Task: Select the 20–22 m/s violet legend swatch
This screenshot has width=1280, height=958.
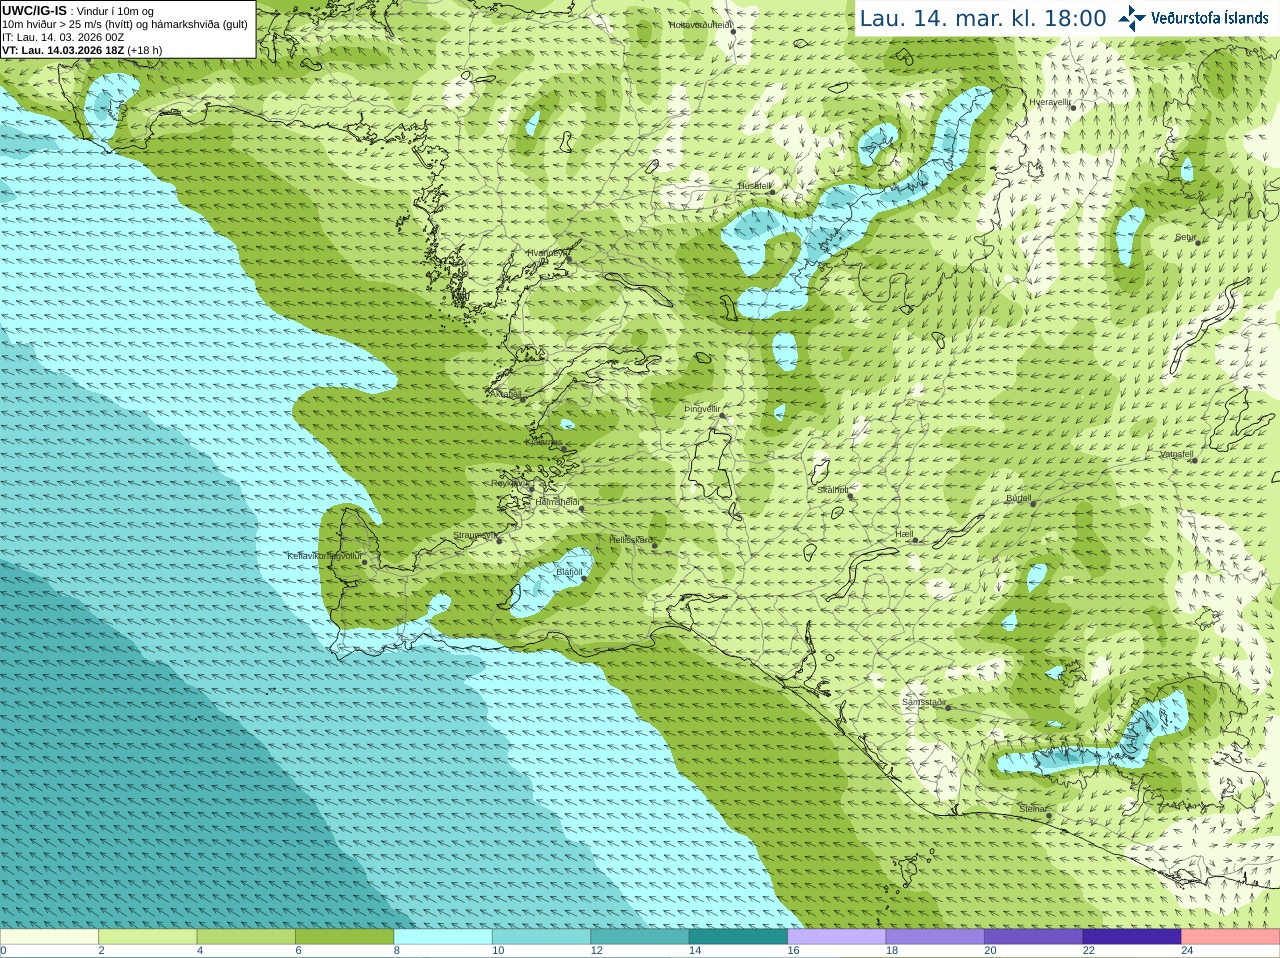Action: coord(1034,937)
